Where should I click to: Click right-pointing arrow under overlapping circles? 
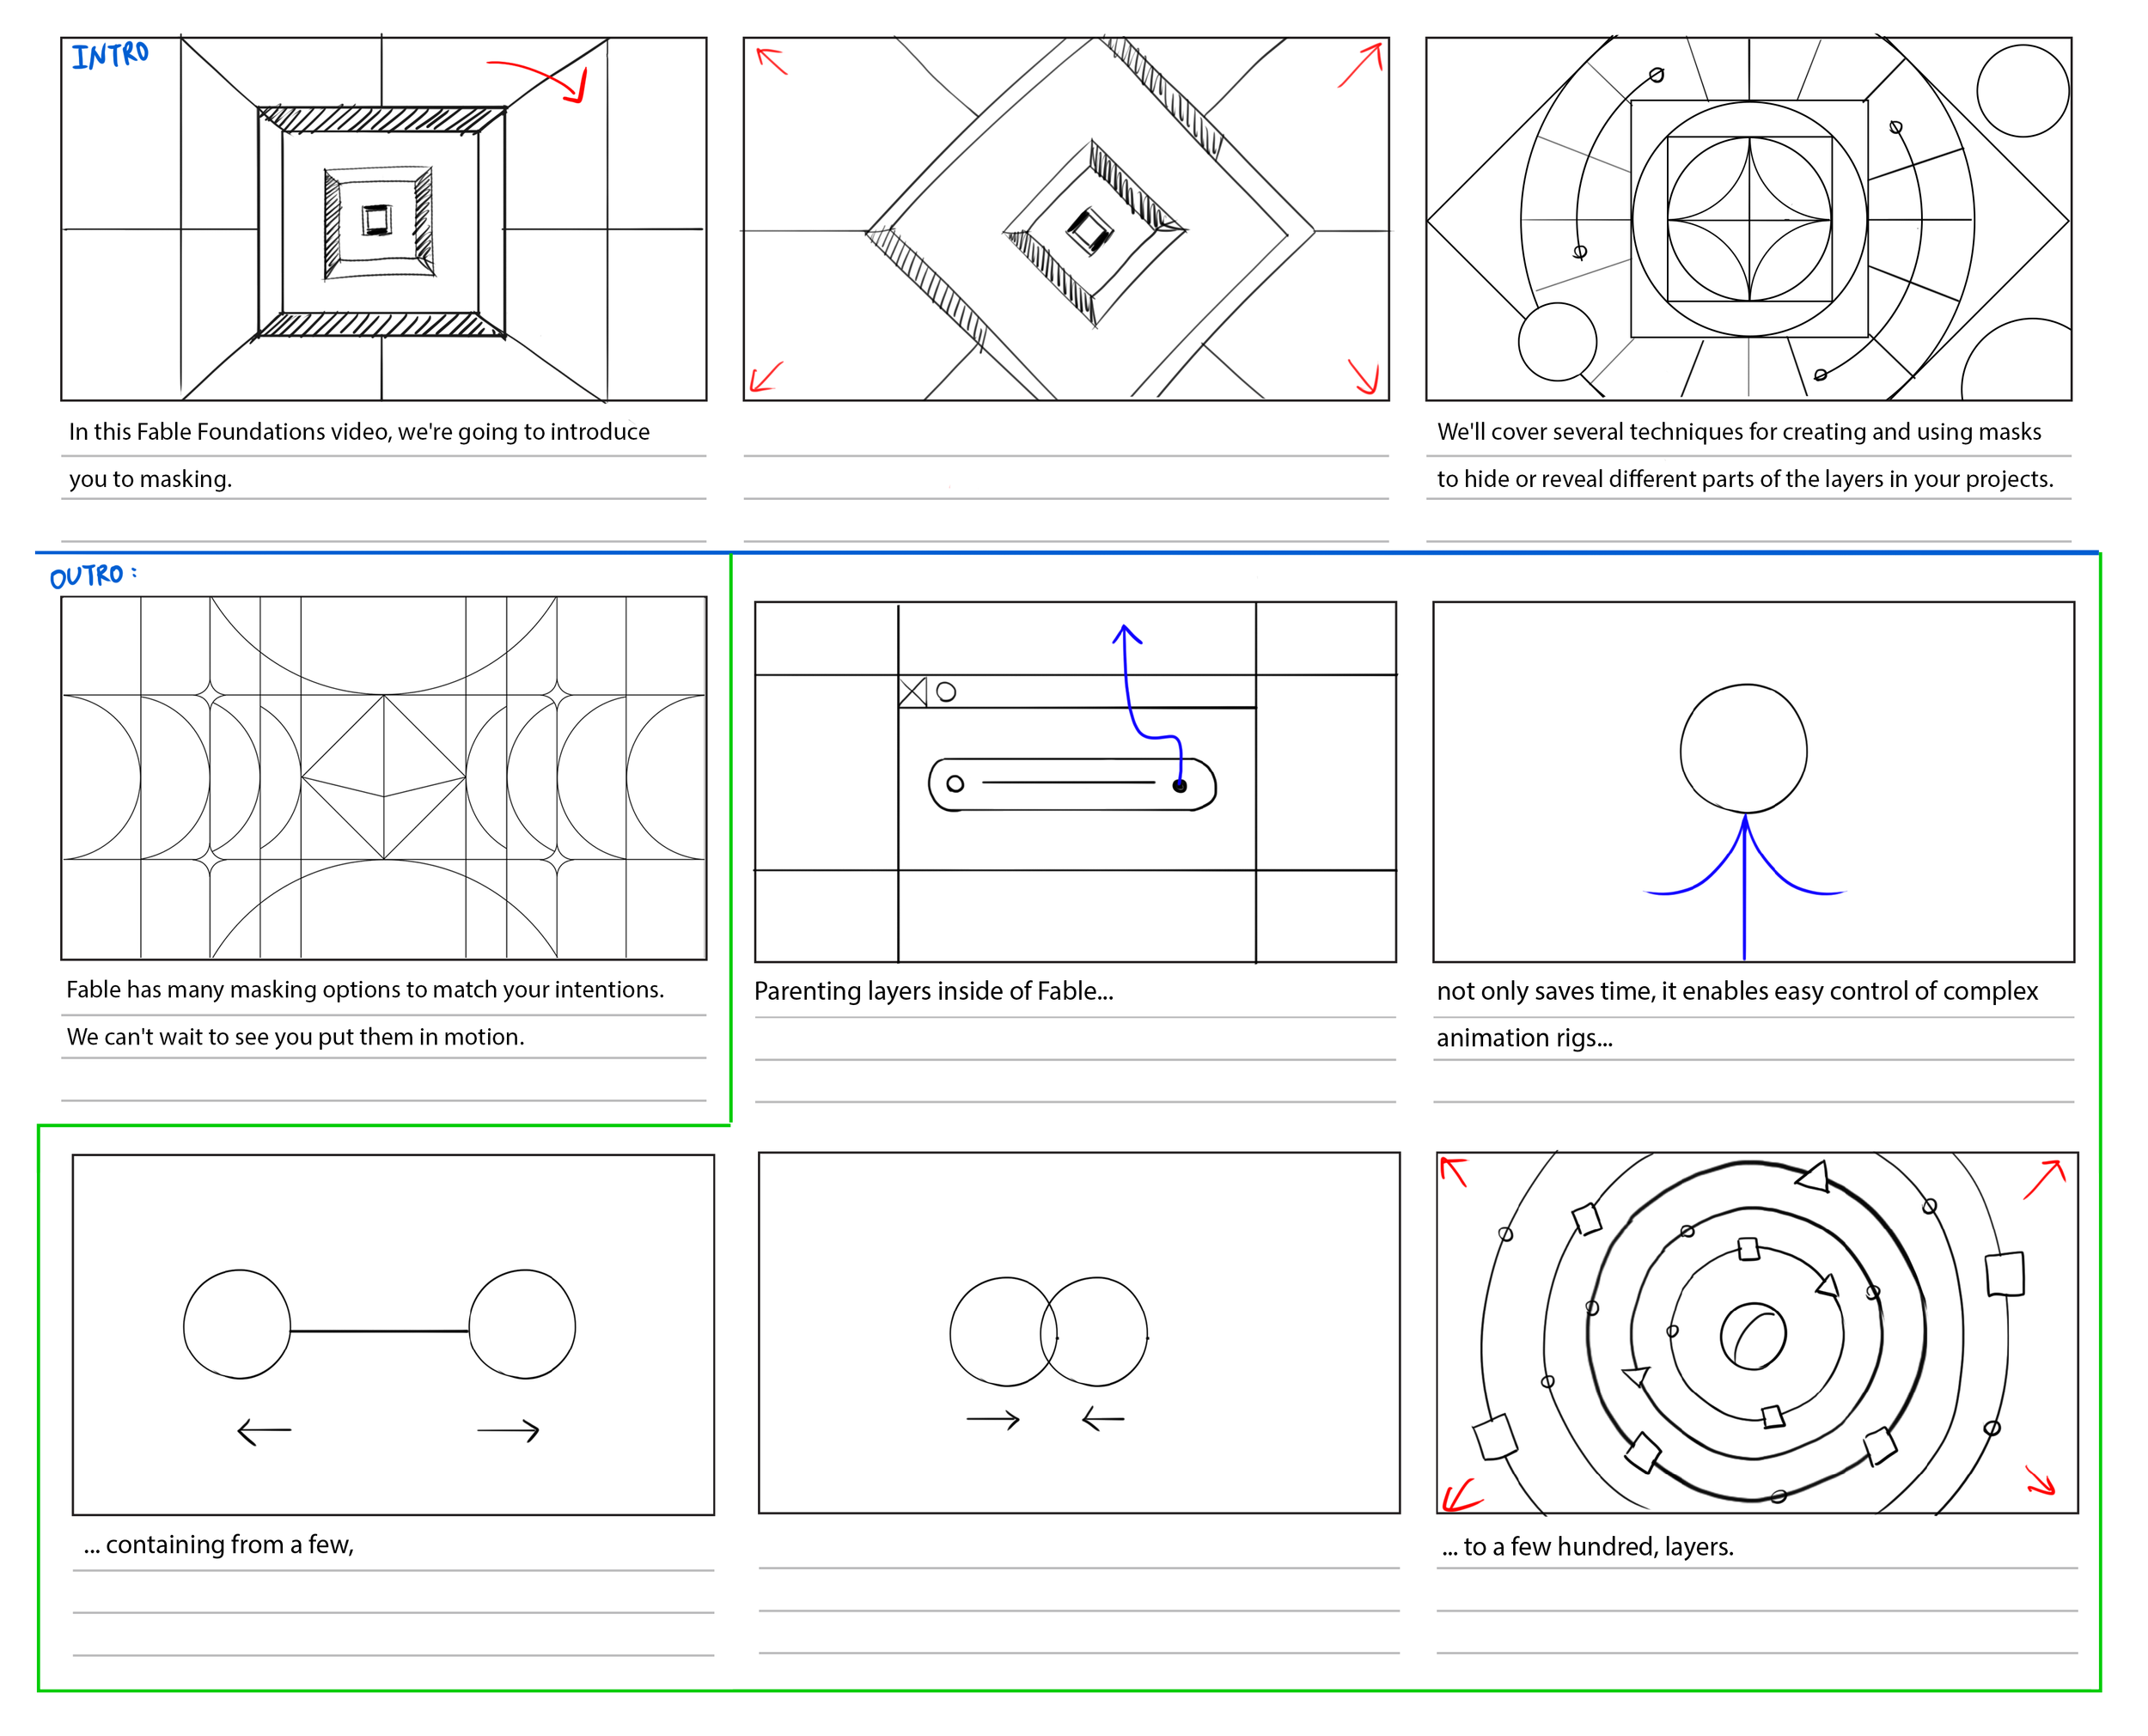tap(993, 1419)
